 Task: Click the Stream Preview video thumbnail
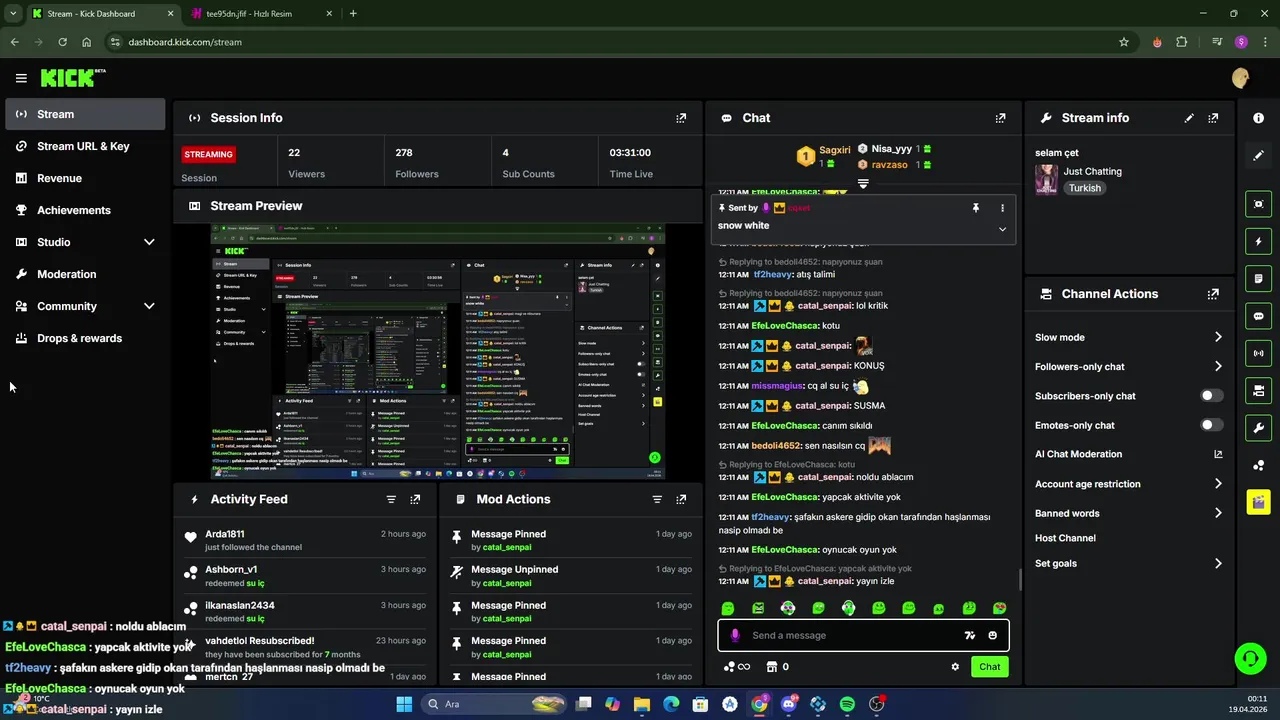437,351
